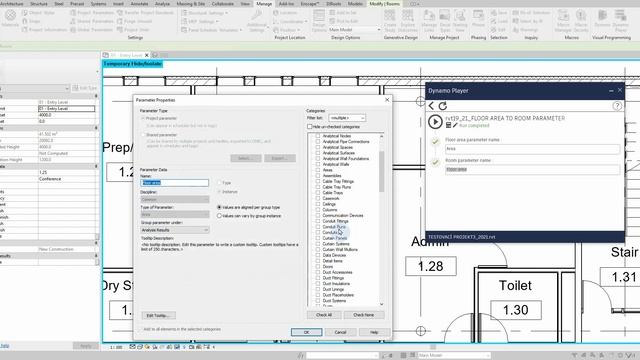Click the Floor area parameter name field
Screen dimensions: 640x360
(532, 149)
